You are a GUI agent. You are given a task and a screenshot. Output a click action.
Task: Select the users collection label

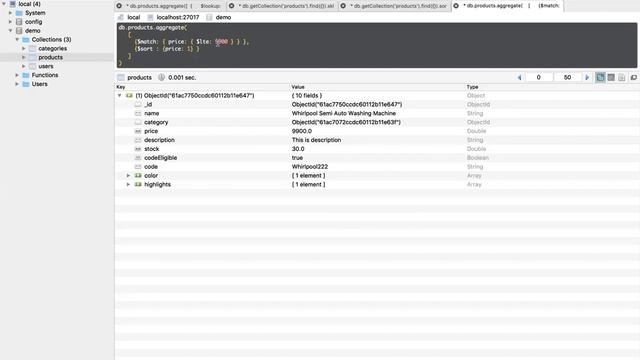[46, 66]
